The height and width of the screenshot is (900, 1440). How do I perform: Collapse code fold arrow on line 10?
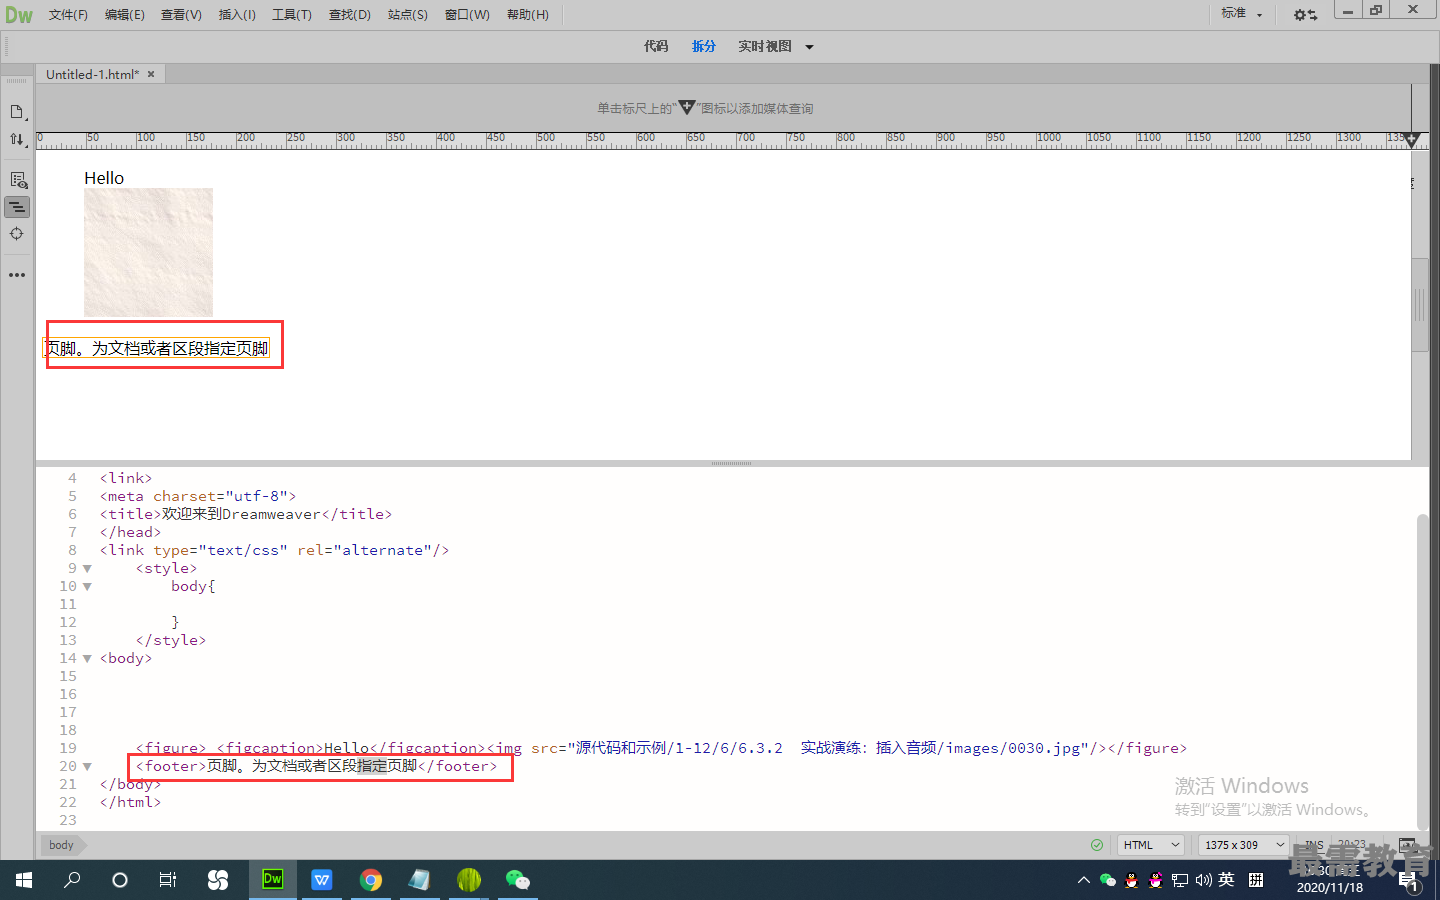[x=87, y=587]
